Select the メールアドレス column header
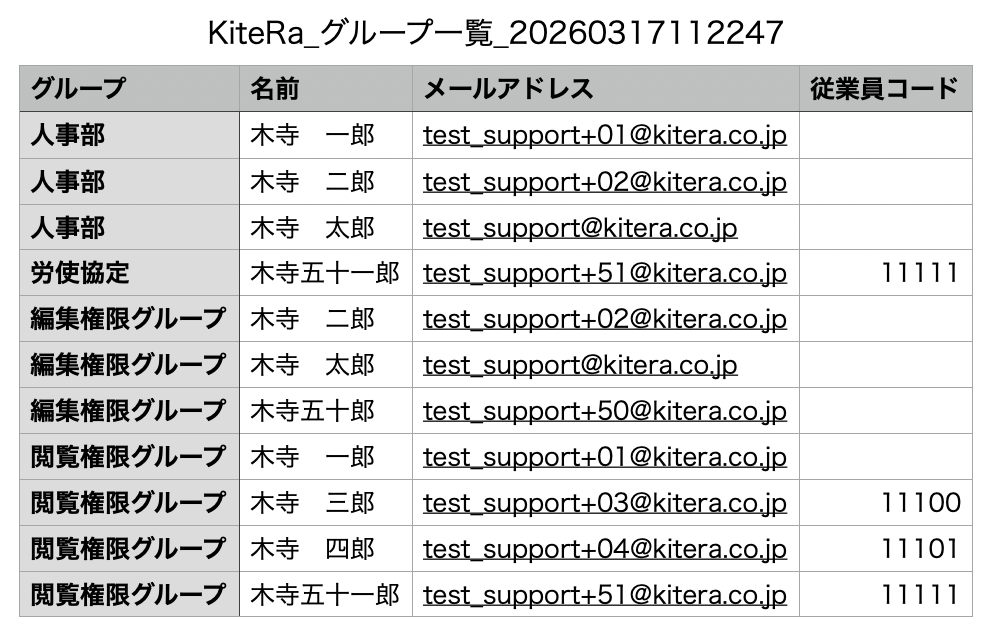 pyautogui.click(x=508, y=89)
